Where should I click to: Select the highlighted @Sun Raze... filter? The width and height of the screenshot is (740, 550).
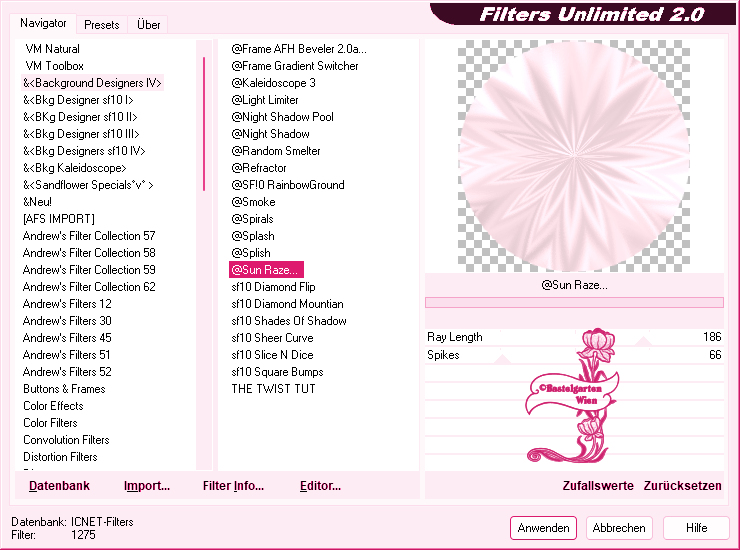click(266, 270)
